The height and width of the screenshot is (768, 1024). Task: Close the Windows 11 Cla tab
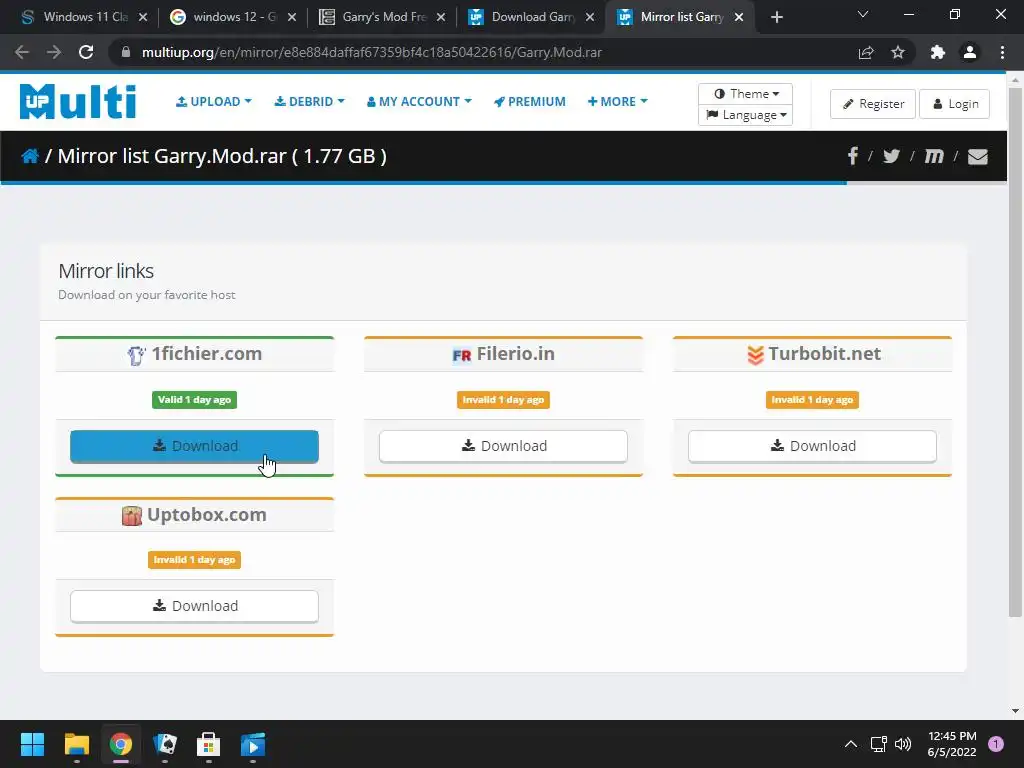point(143,18)
